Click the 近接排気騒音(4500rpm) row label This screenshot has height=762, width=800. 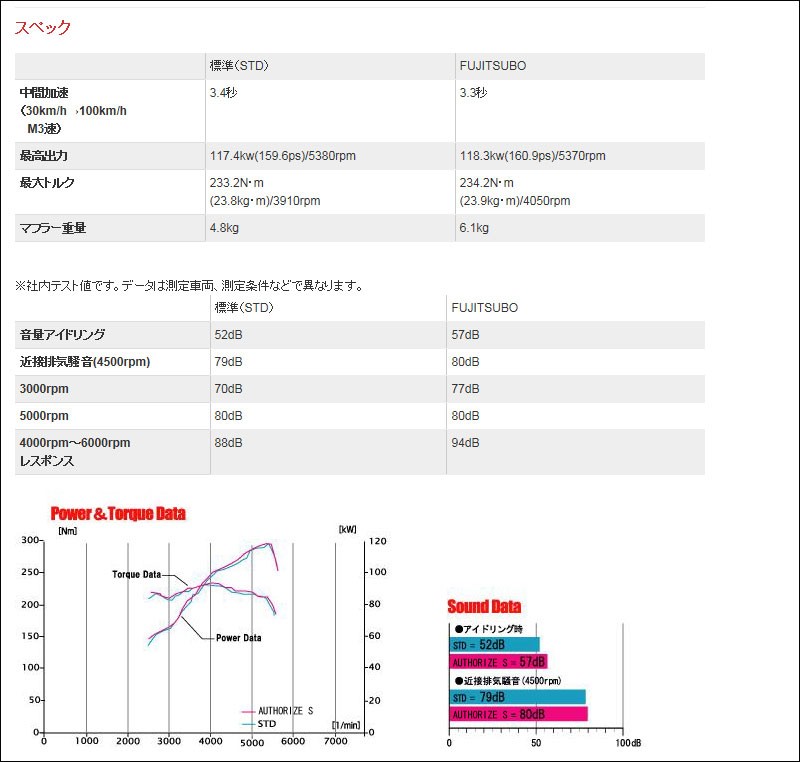tap(85, 362)
